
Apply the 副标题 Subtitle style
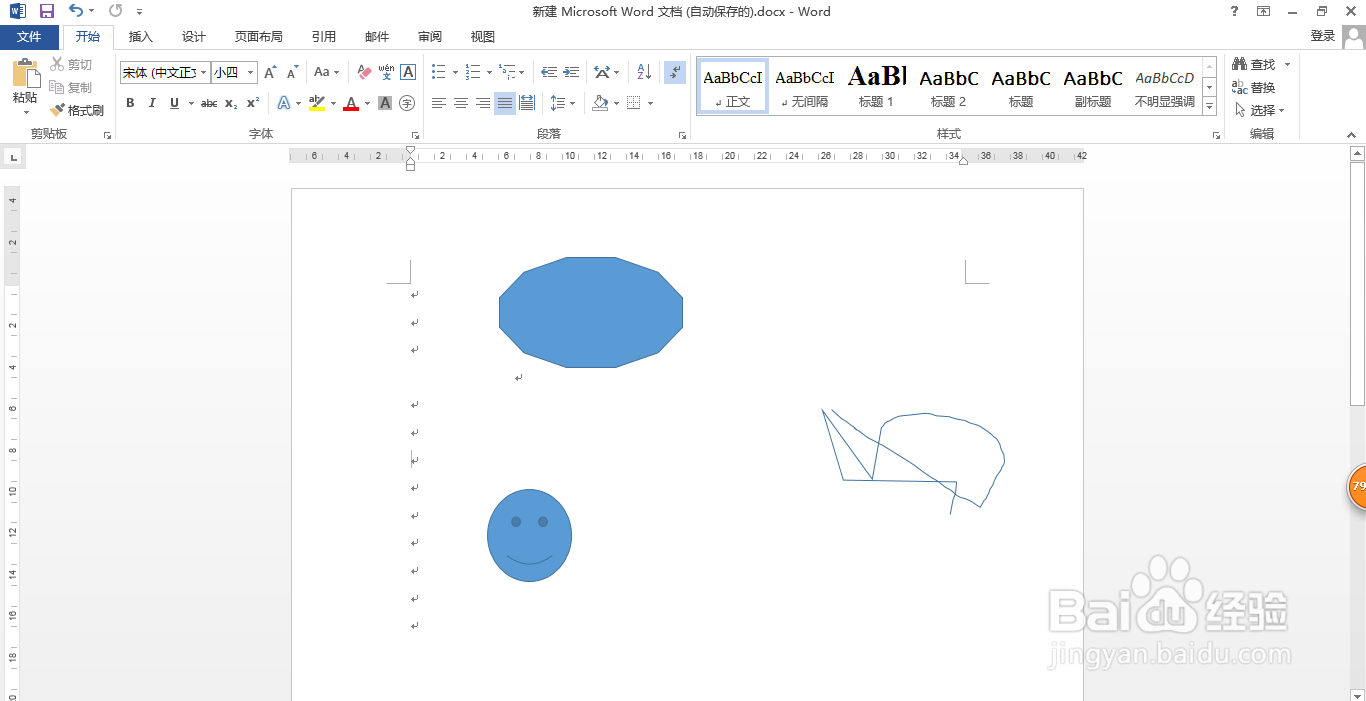click(1093, 86)
